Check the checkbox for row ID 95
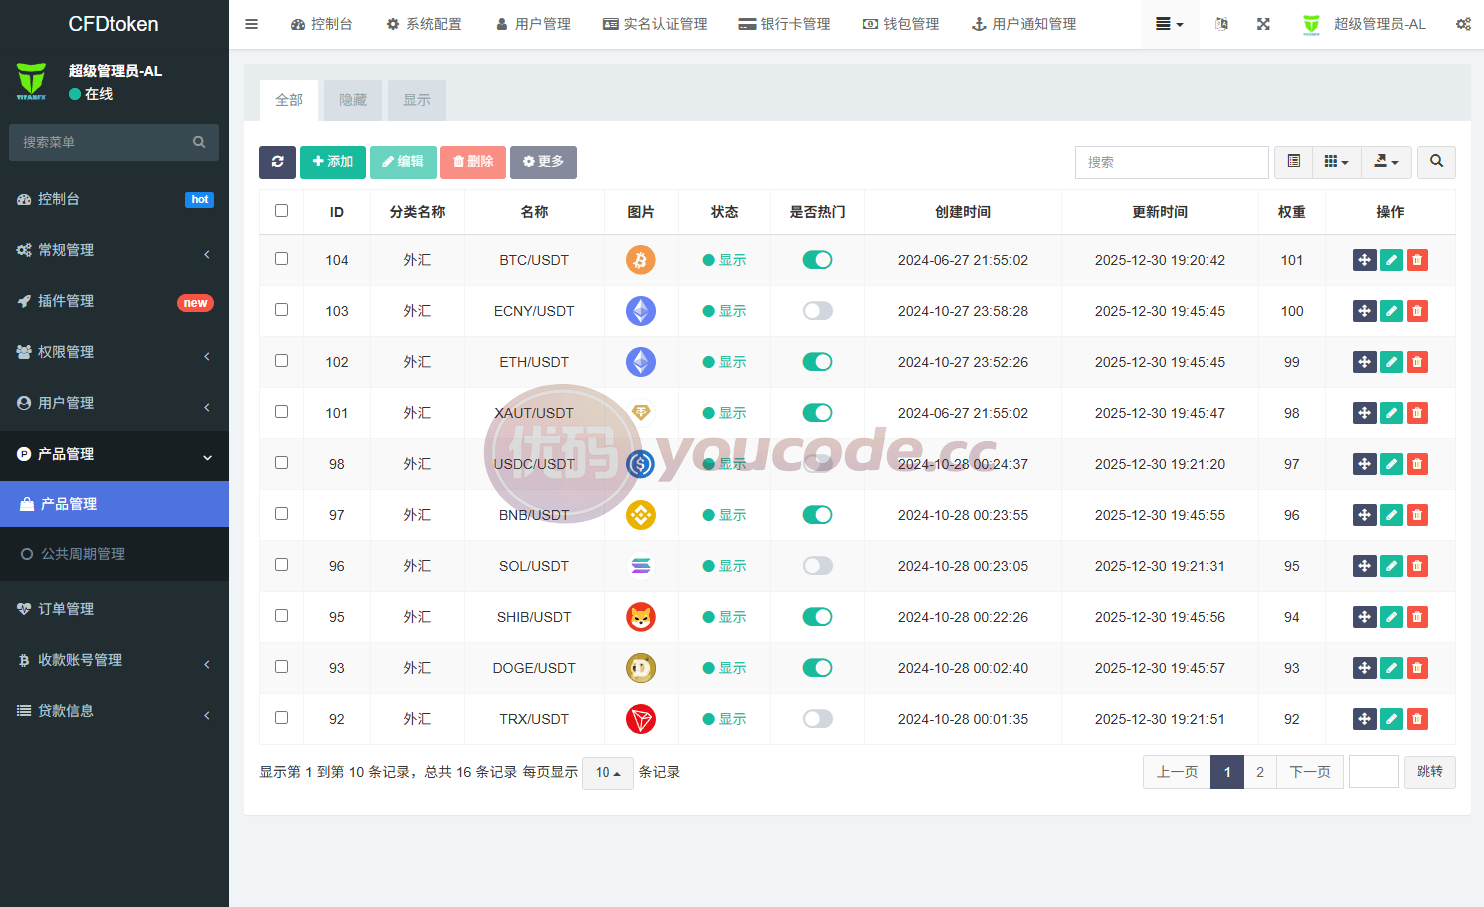 pos(281,615)
